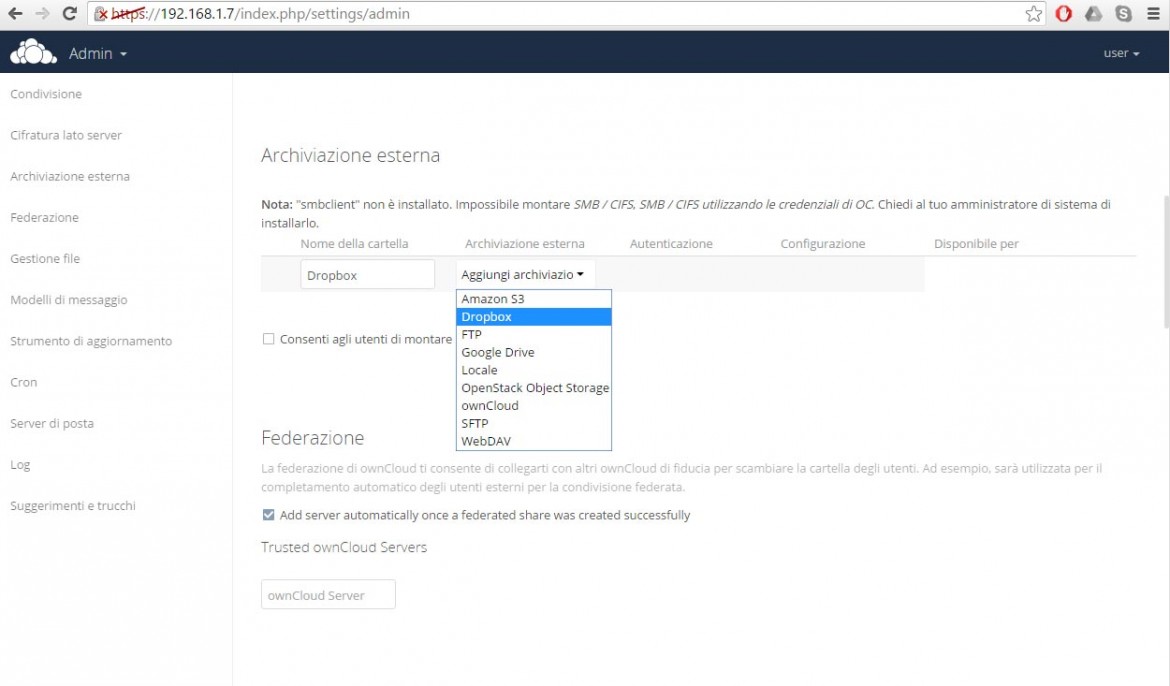Click the Google Drive extension icon
This screenshot has width=1170, height=686.
coord(1093,13)
